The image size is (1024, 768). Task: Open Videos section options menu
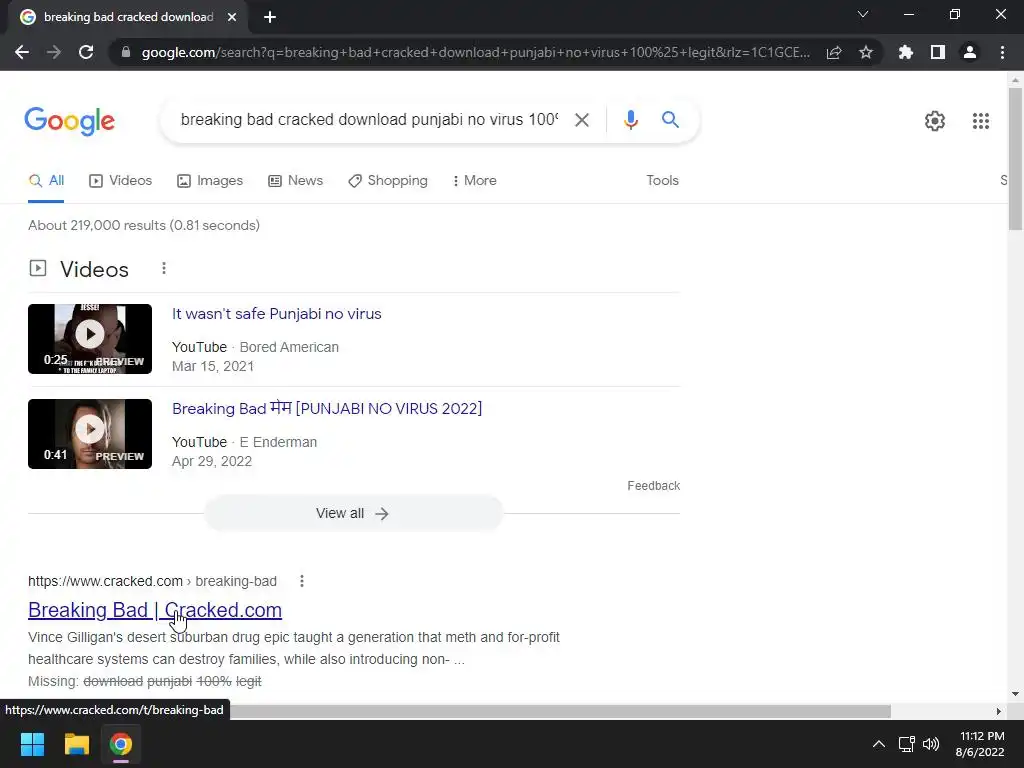[164, 268]
